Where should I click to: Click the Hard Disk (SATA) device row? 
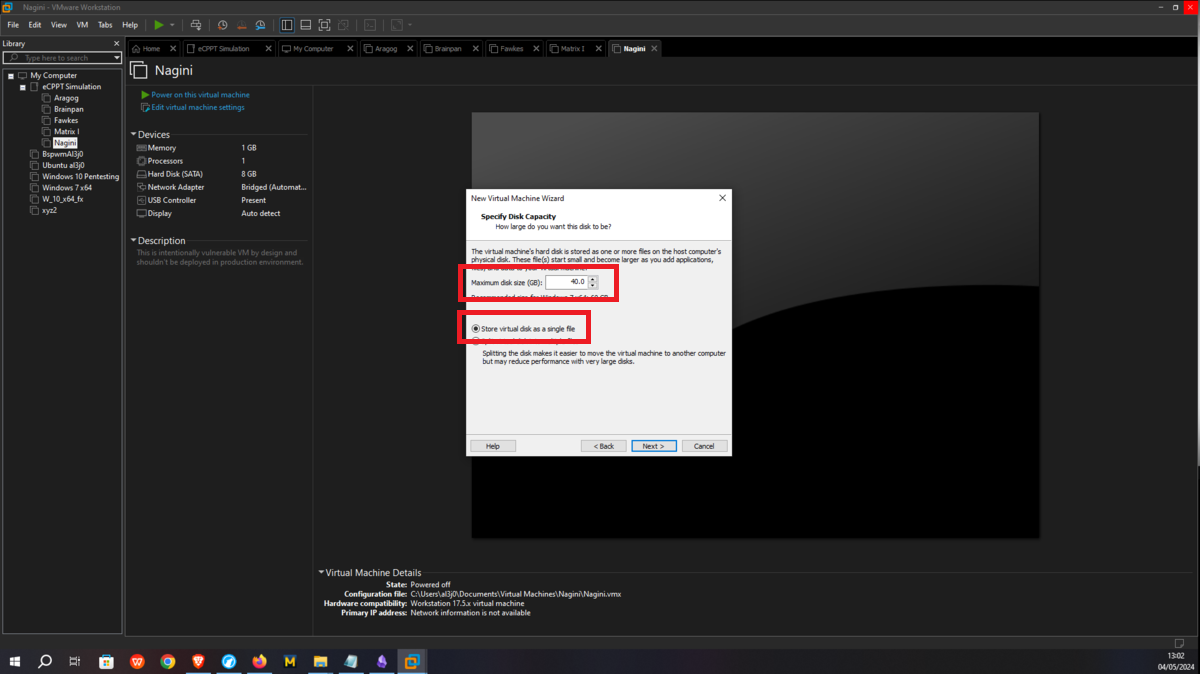(220, 174)
